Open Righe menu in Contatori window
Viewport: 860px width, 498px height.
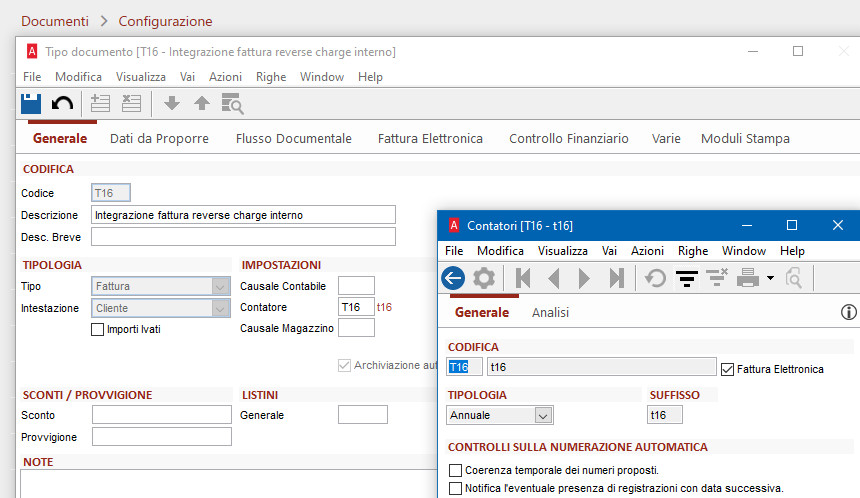coord(693,251)
